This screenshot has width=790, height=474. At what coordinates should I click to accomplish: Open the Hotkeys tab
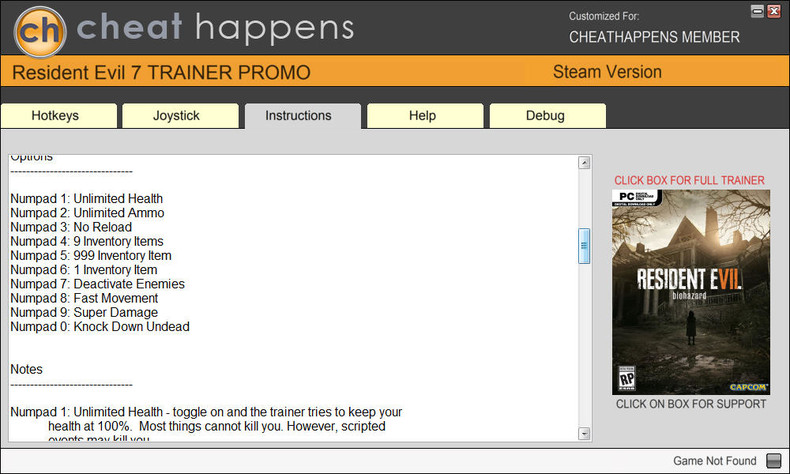tap(59, 116)
